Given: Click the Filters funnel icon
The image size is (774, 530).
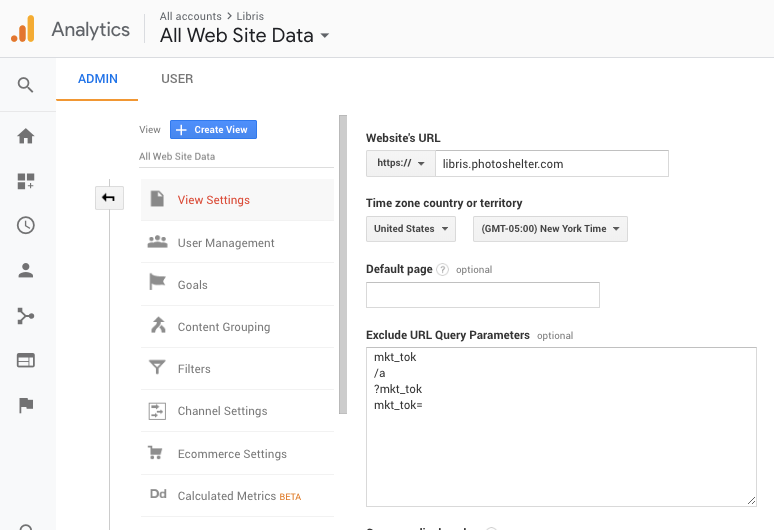Looking at the screenshot, I should [157, 367].
